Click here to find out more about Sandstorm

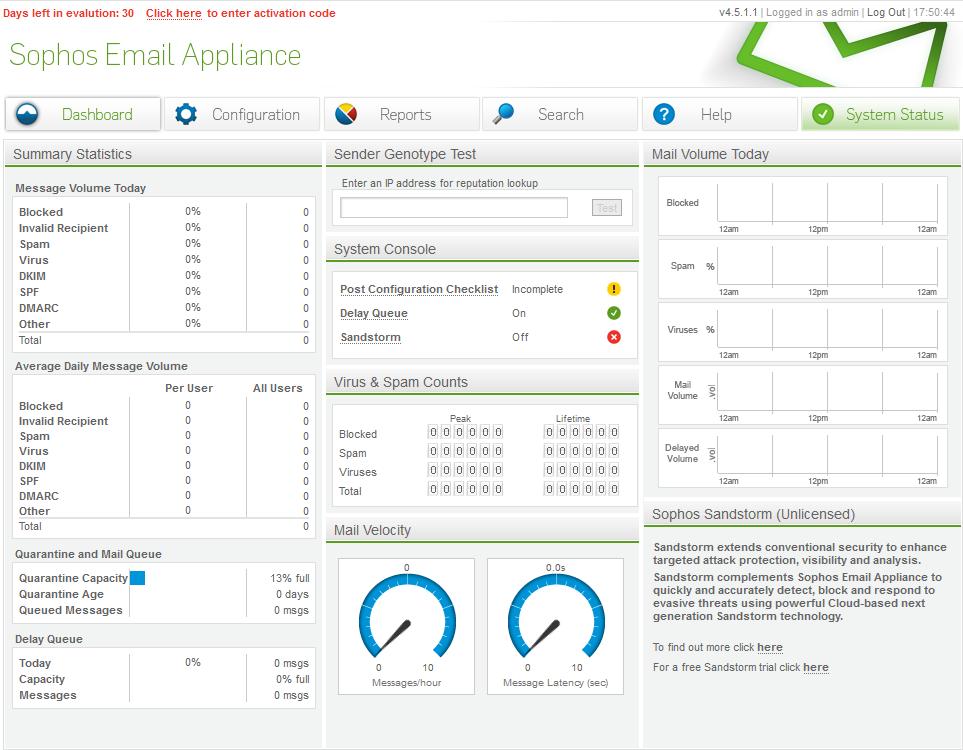coord(770,647)
